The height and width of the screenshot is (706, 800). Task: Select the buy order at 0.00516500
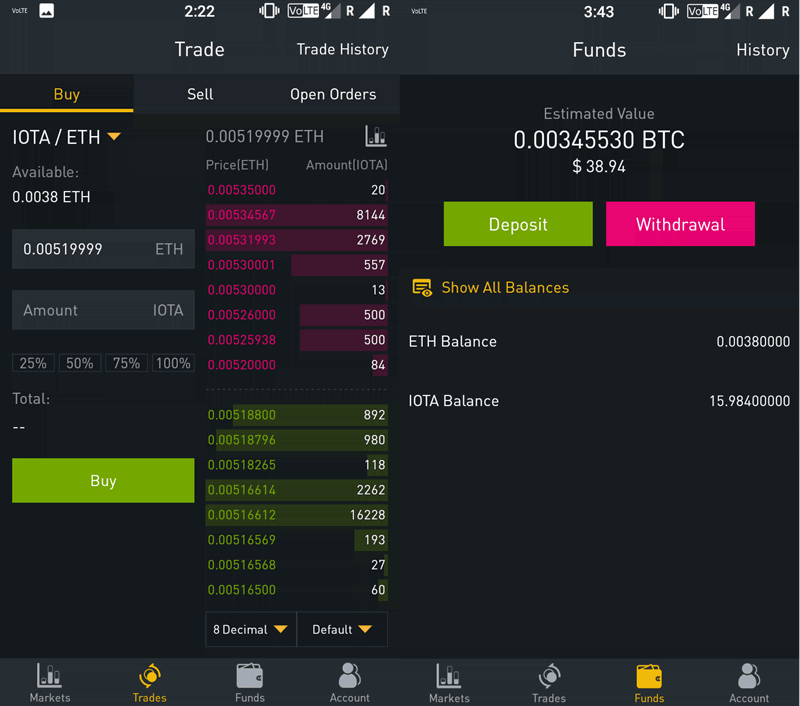pos(296,590)
